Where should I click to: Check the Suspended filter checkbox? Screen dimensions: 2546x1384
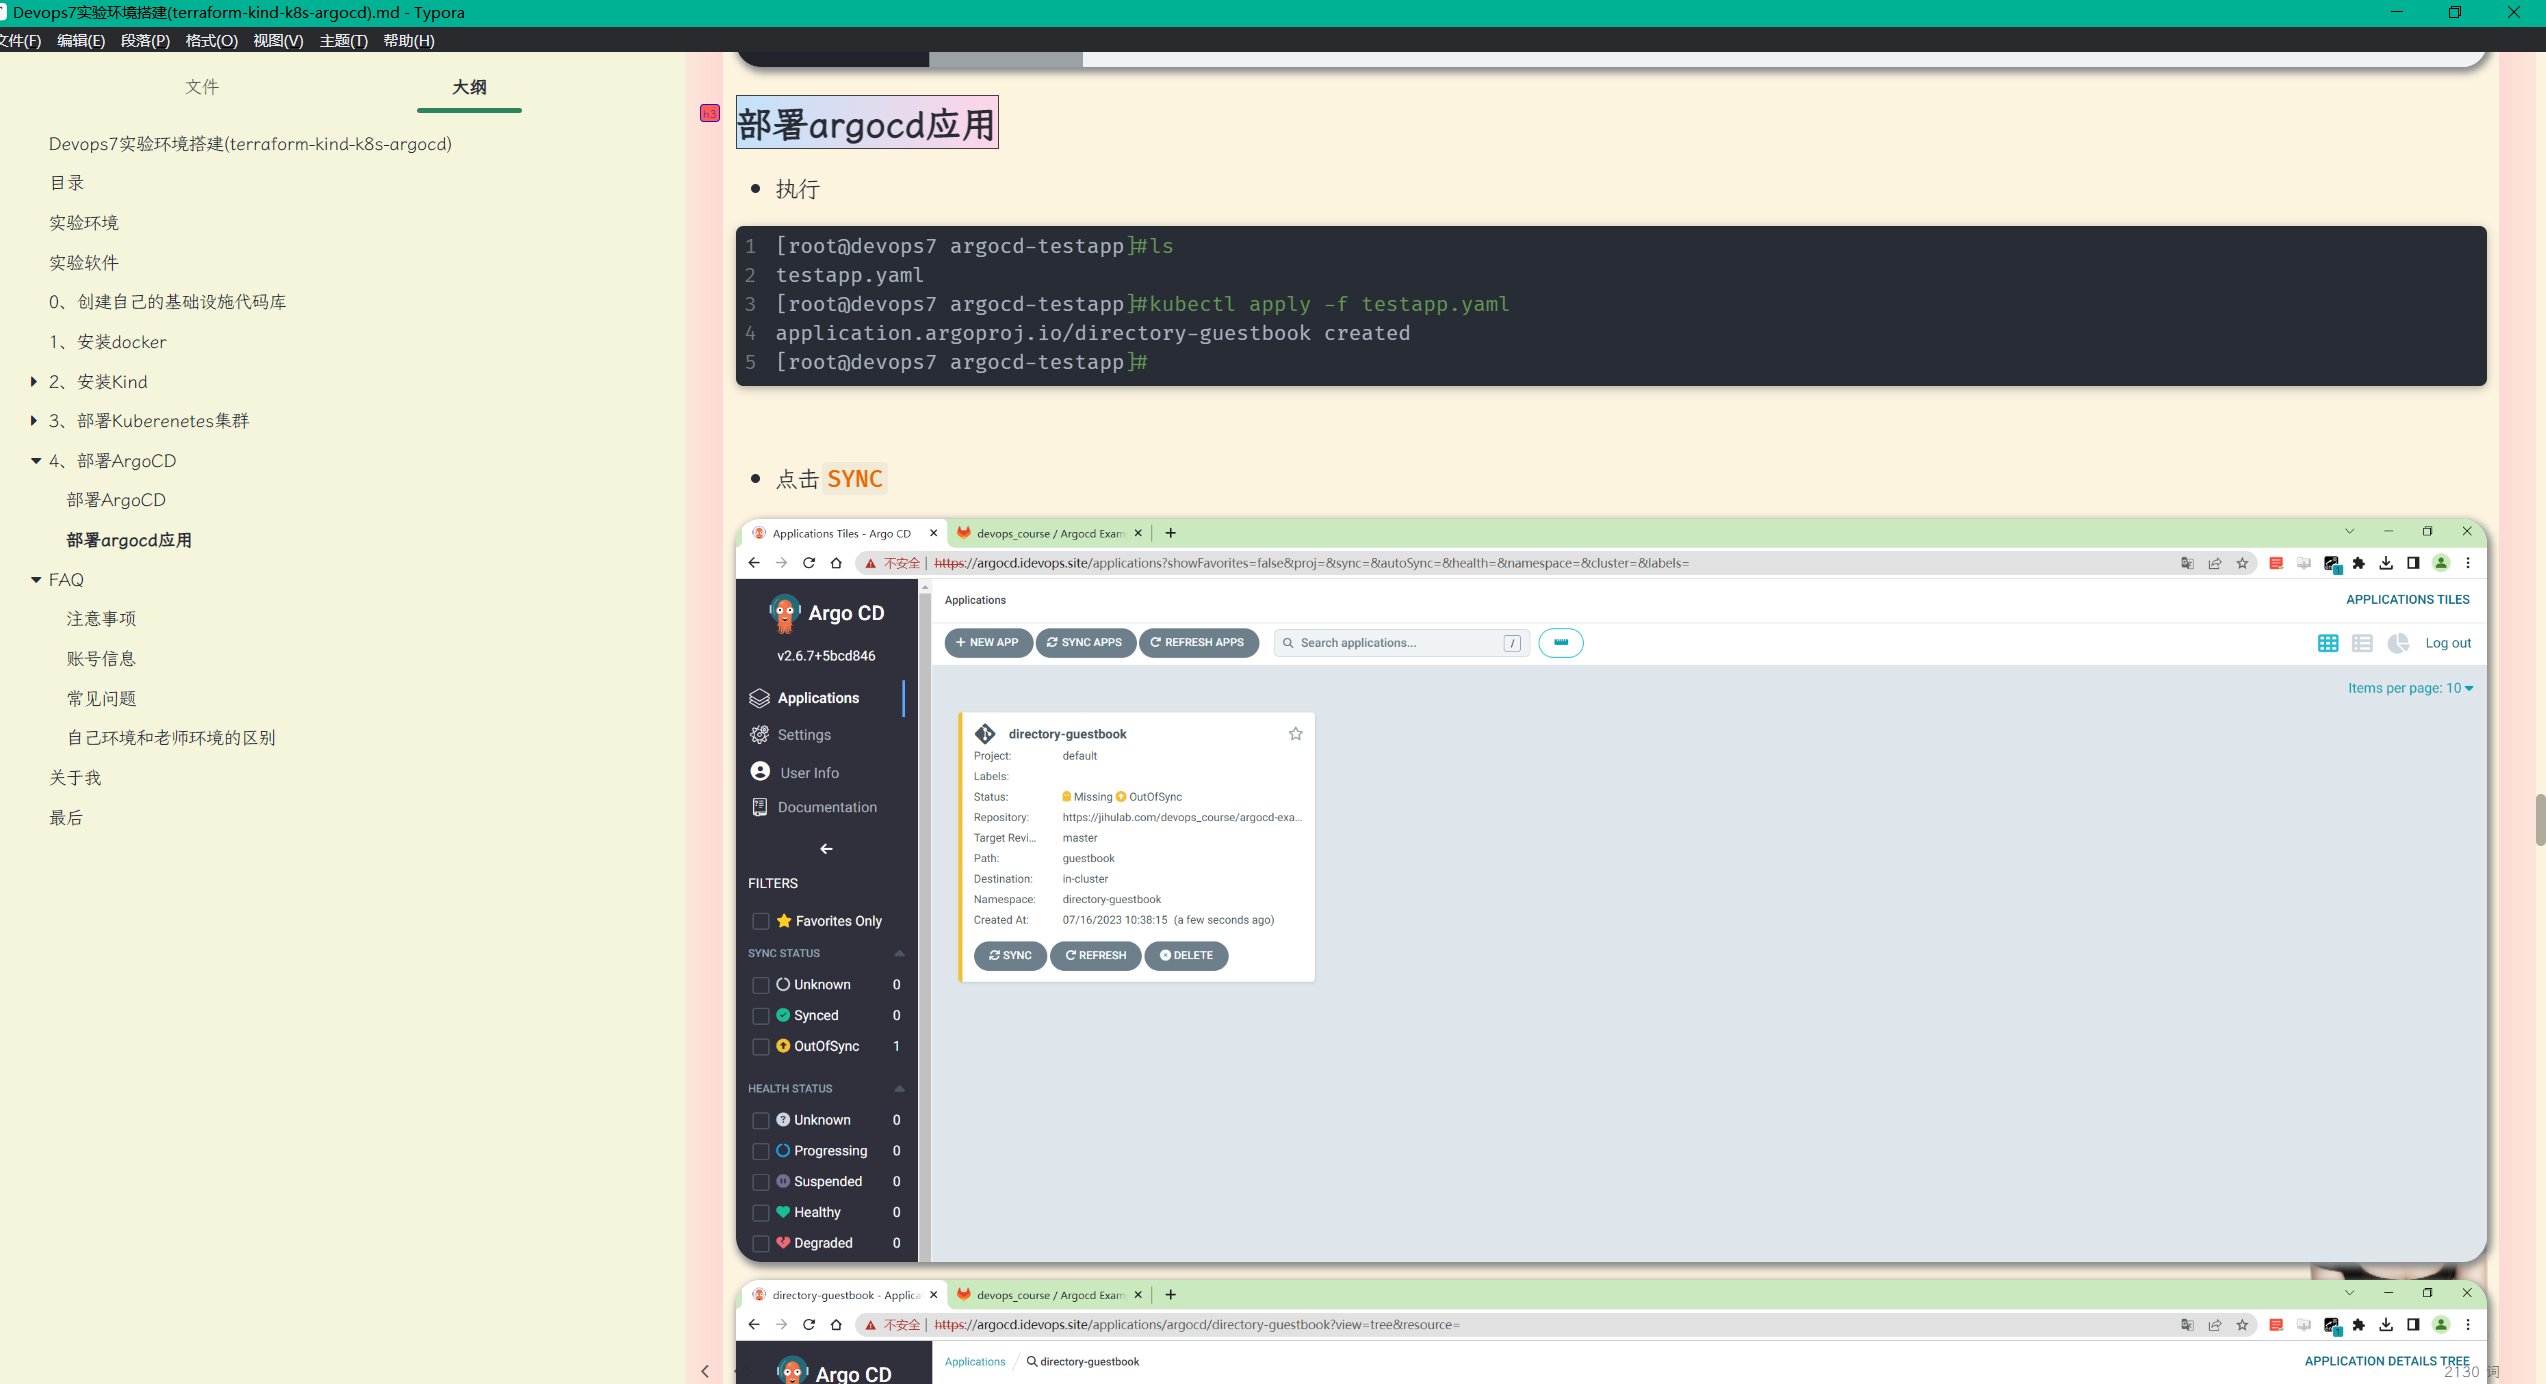761,1182
